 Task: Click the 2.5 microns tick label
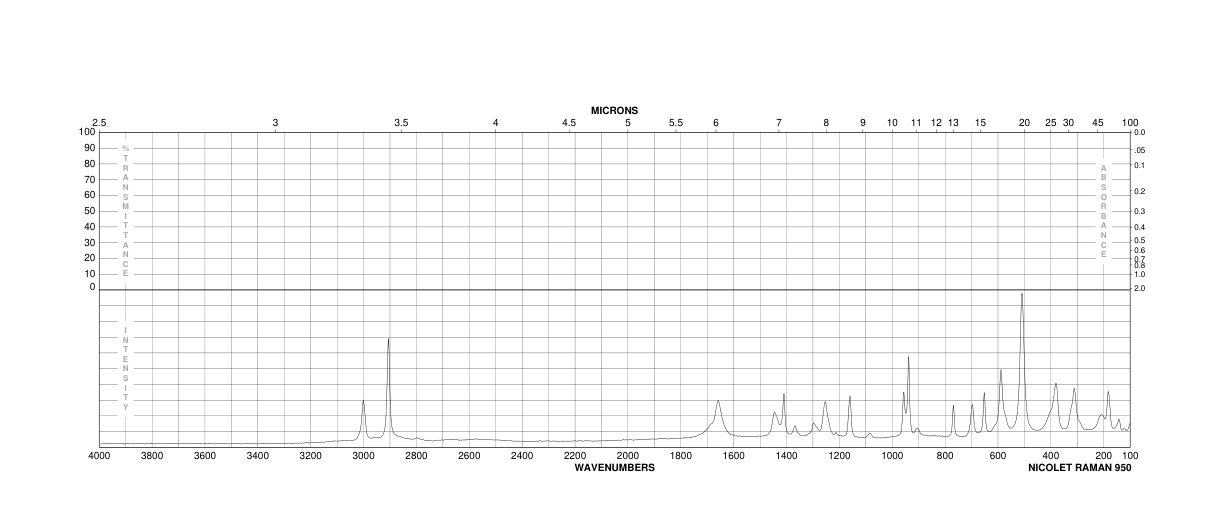[x=99, y=123]
